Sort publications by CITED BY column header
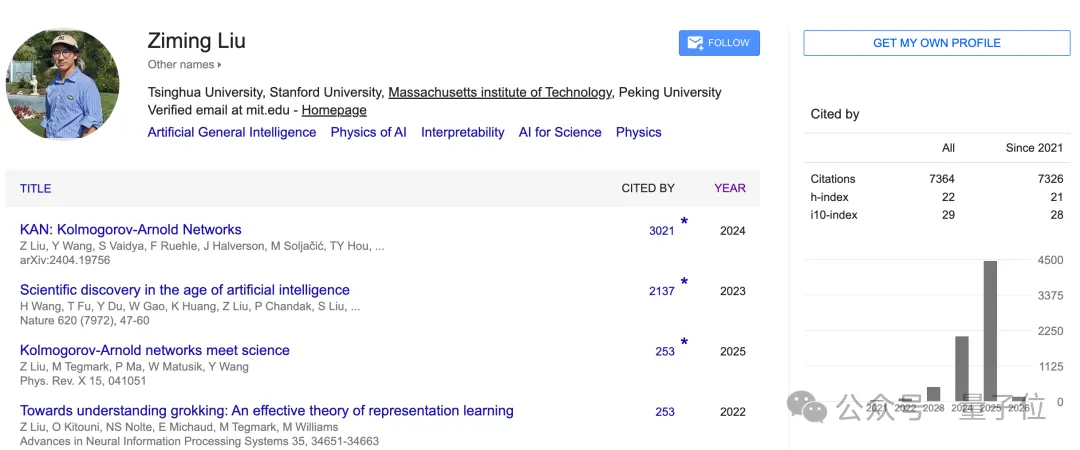This screenshot has height=450, width=1080. [x=648, y=188]
